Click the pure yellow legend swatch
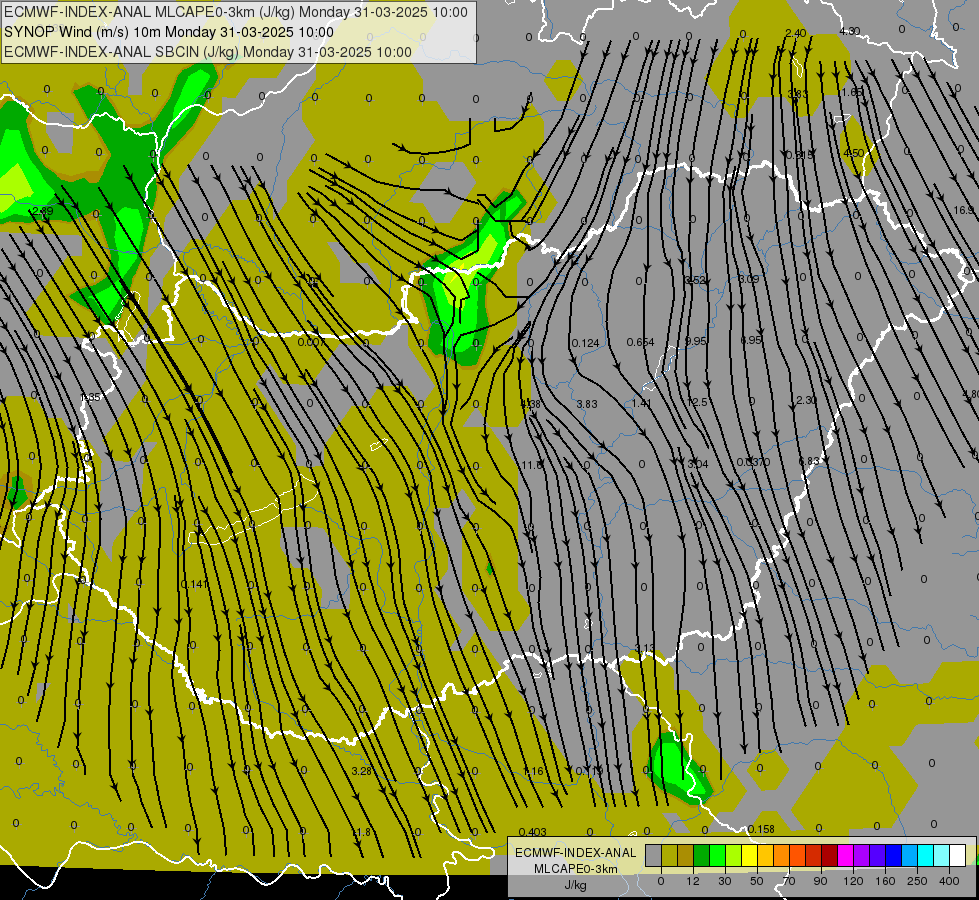This screenshot has height=900, width=979. (x=749, y=856)
